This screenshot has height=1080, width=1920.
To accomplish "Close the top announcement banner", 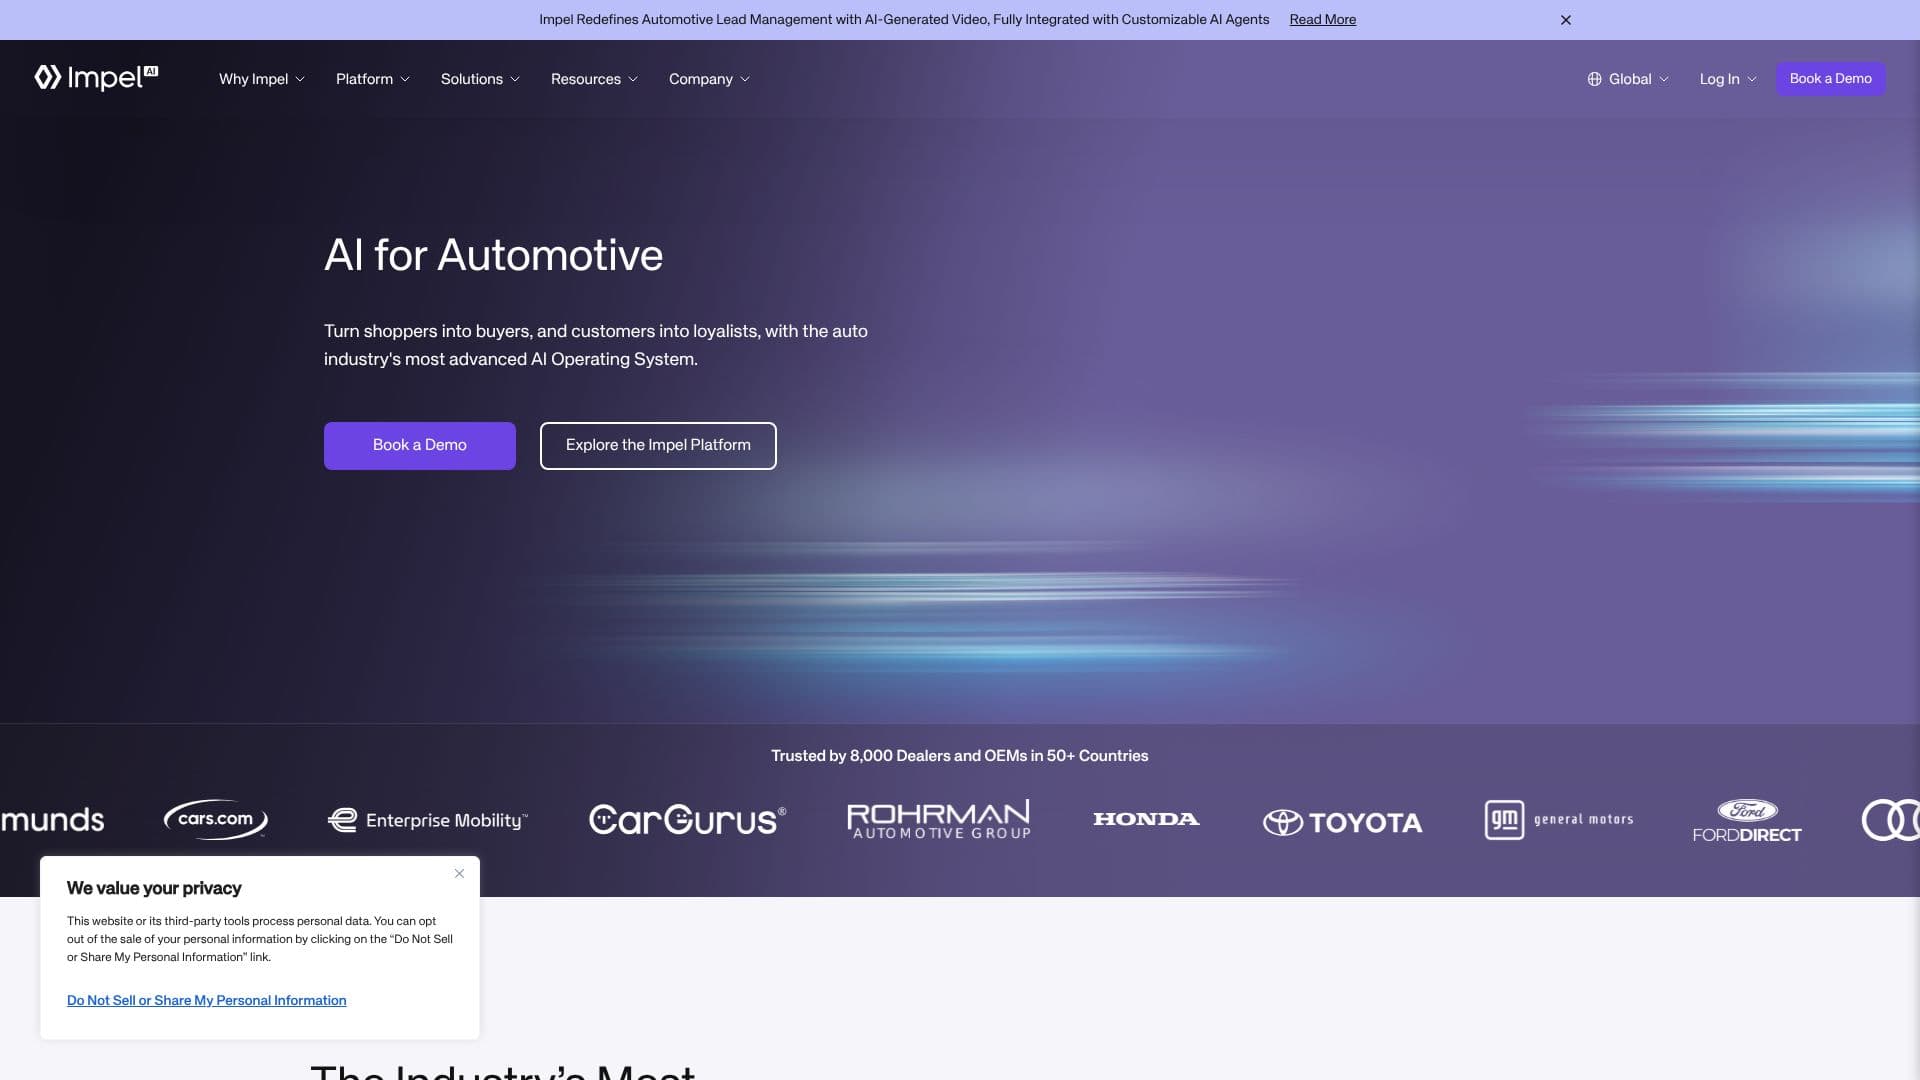I will (1566, 20).
